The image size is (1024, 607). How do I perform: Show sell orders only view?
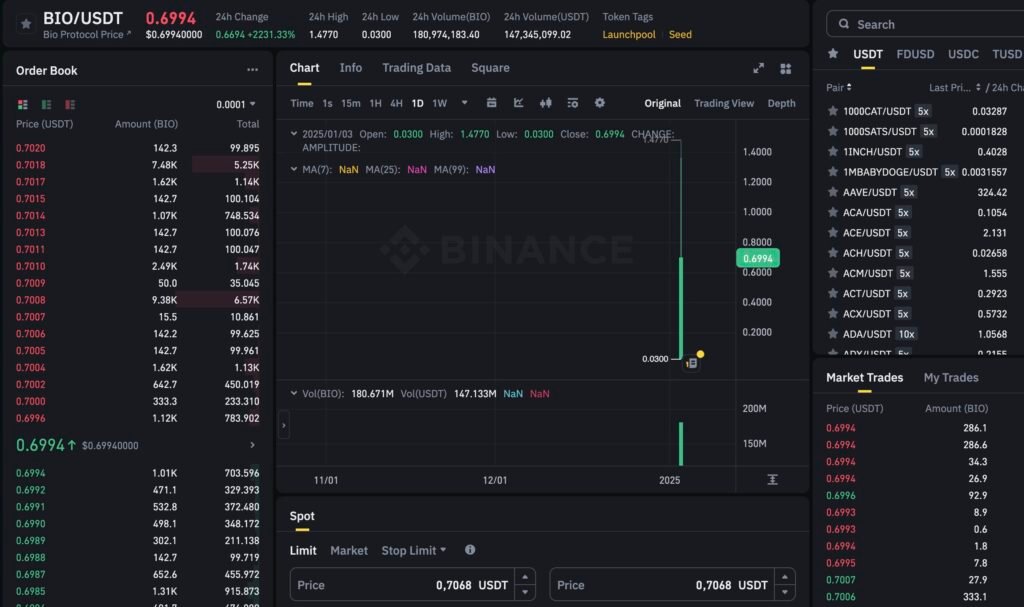[70, 105]
